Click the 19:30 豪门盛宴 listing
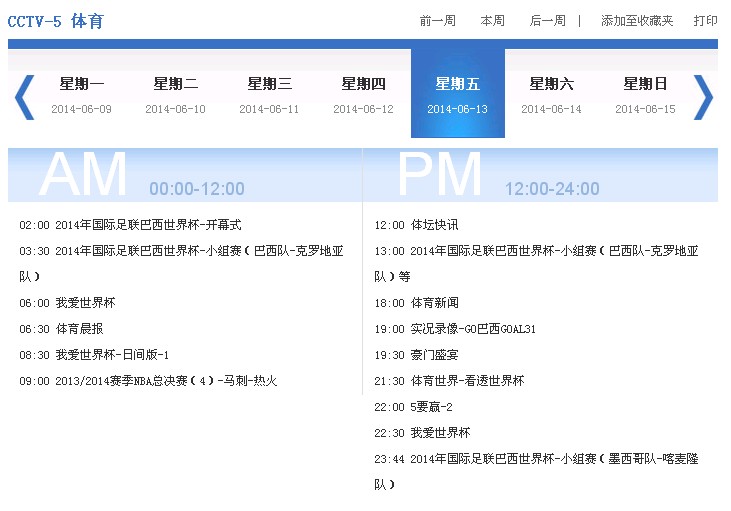 tap(416, 355)
